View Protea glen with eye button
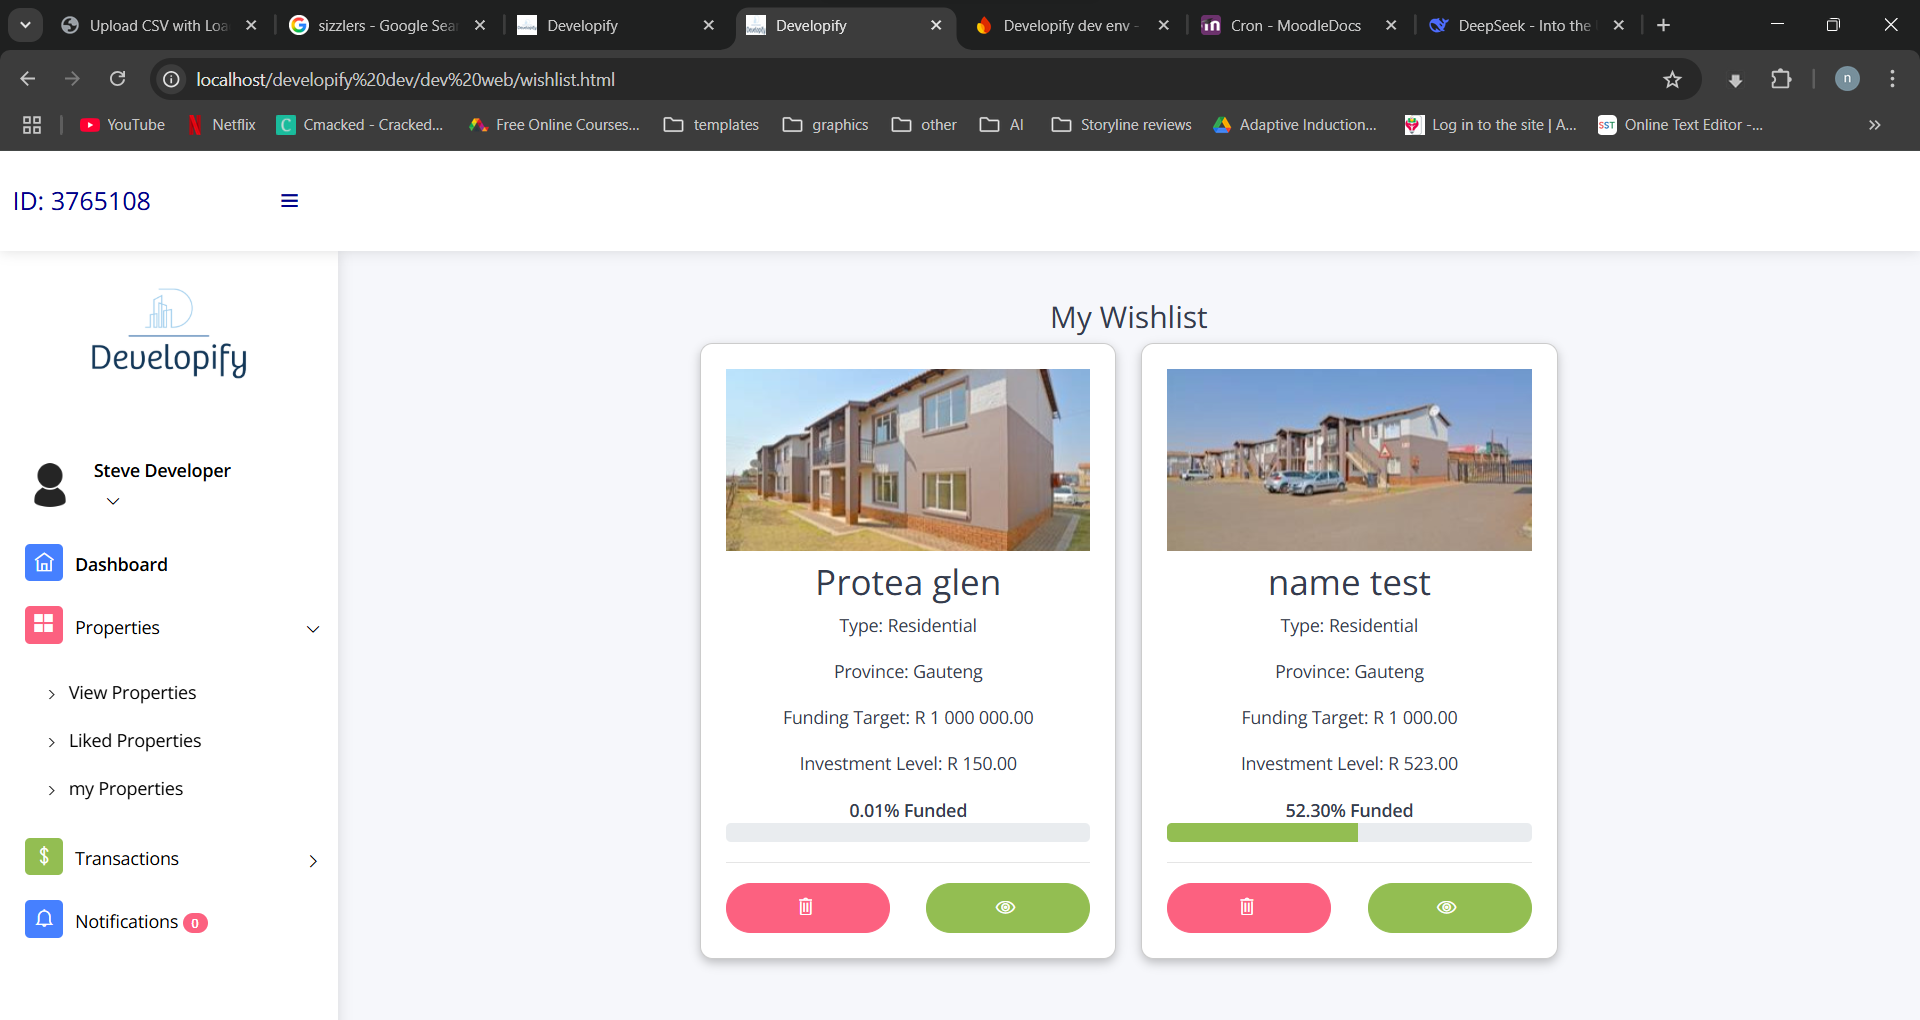Screen dimensions: 1920x1020 tap(1007, 908)
